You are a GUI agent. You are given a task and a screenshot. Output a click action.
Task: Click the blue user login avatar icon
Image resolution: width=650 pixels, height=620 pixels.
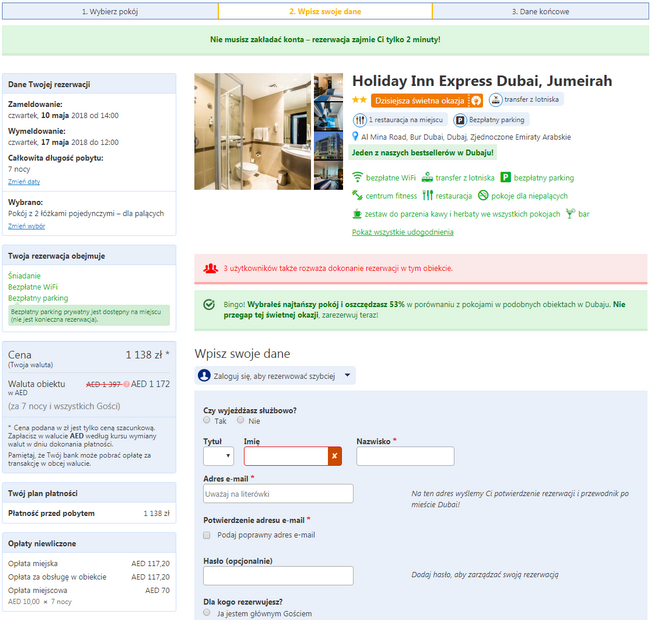coord(204,375)
